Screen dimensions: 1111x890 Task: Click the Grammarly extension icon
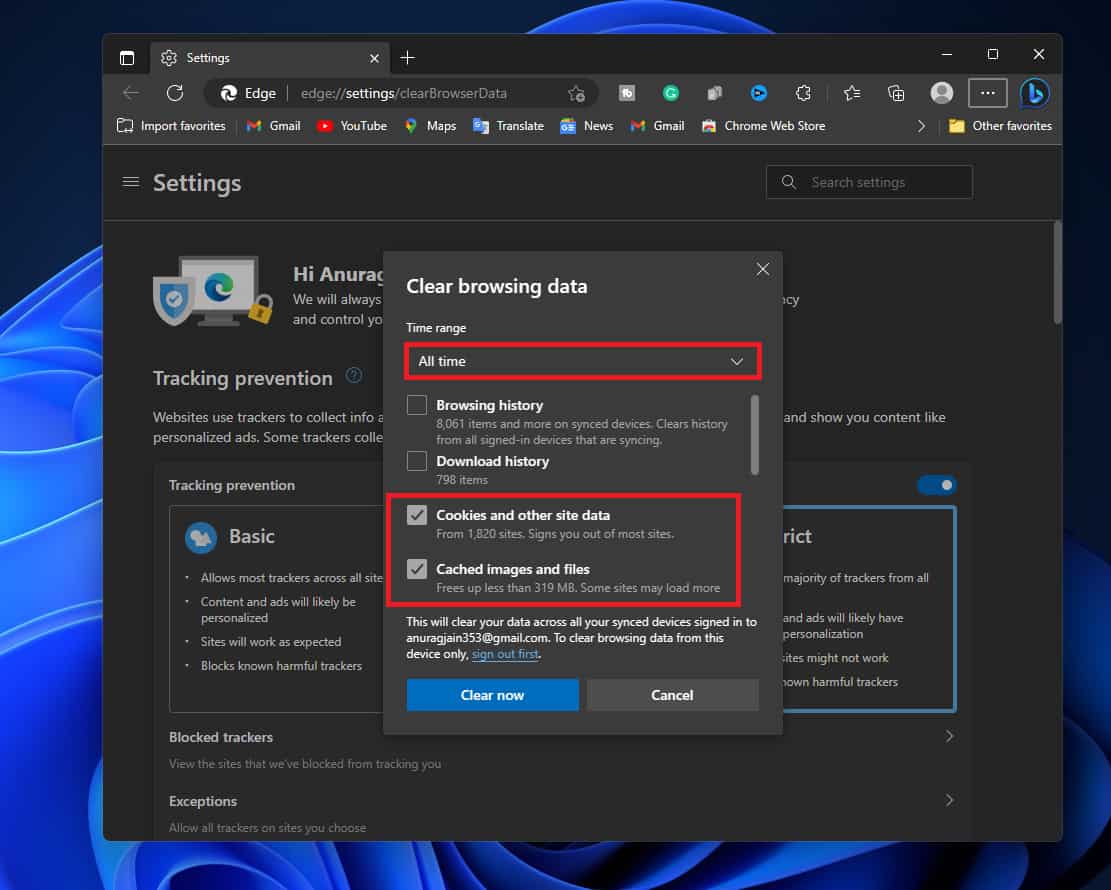(x=671, y=93)
